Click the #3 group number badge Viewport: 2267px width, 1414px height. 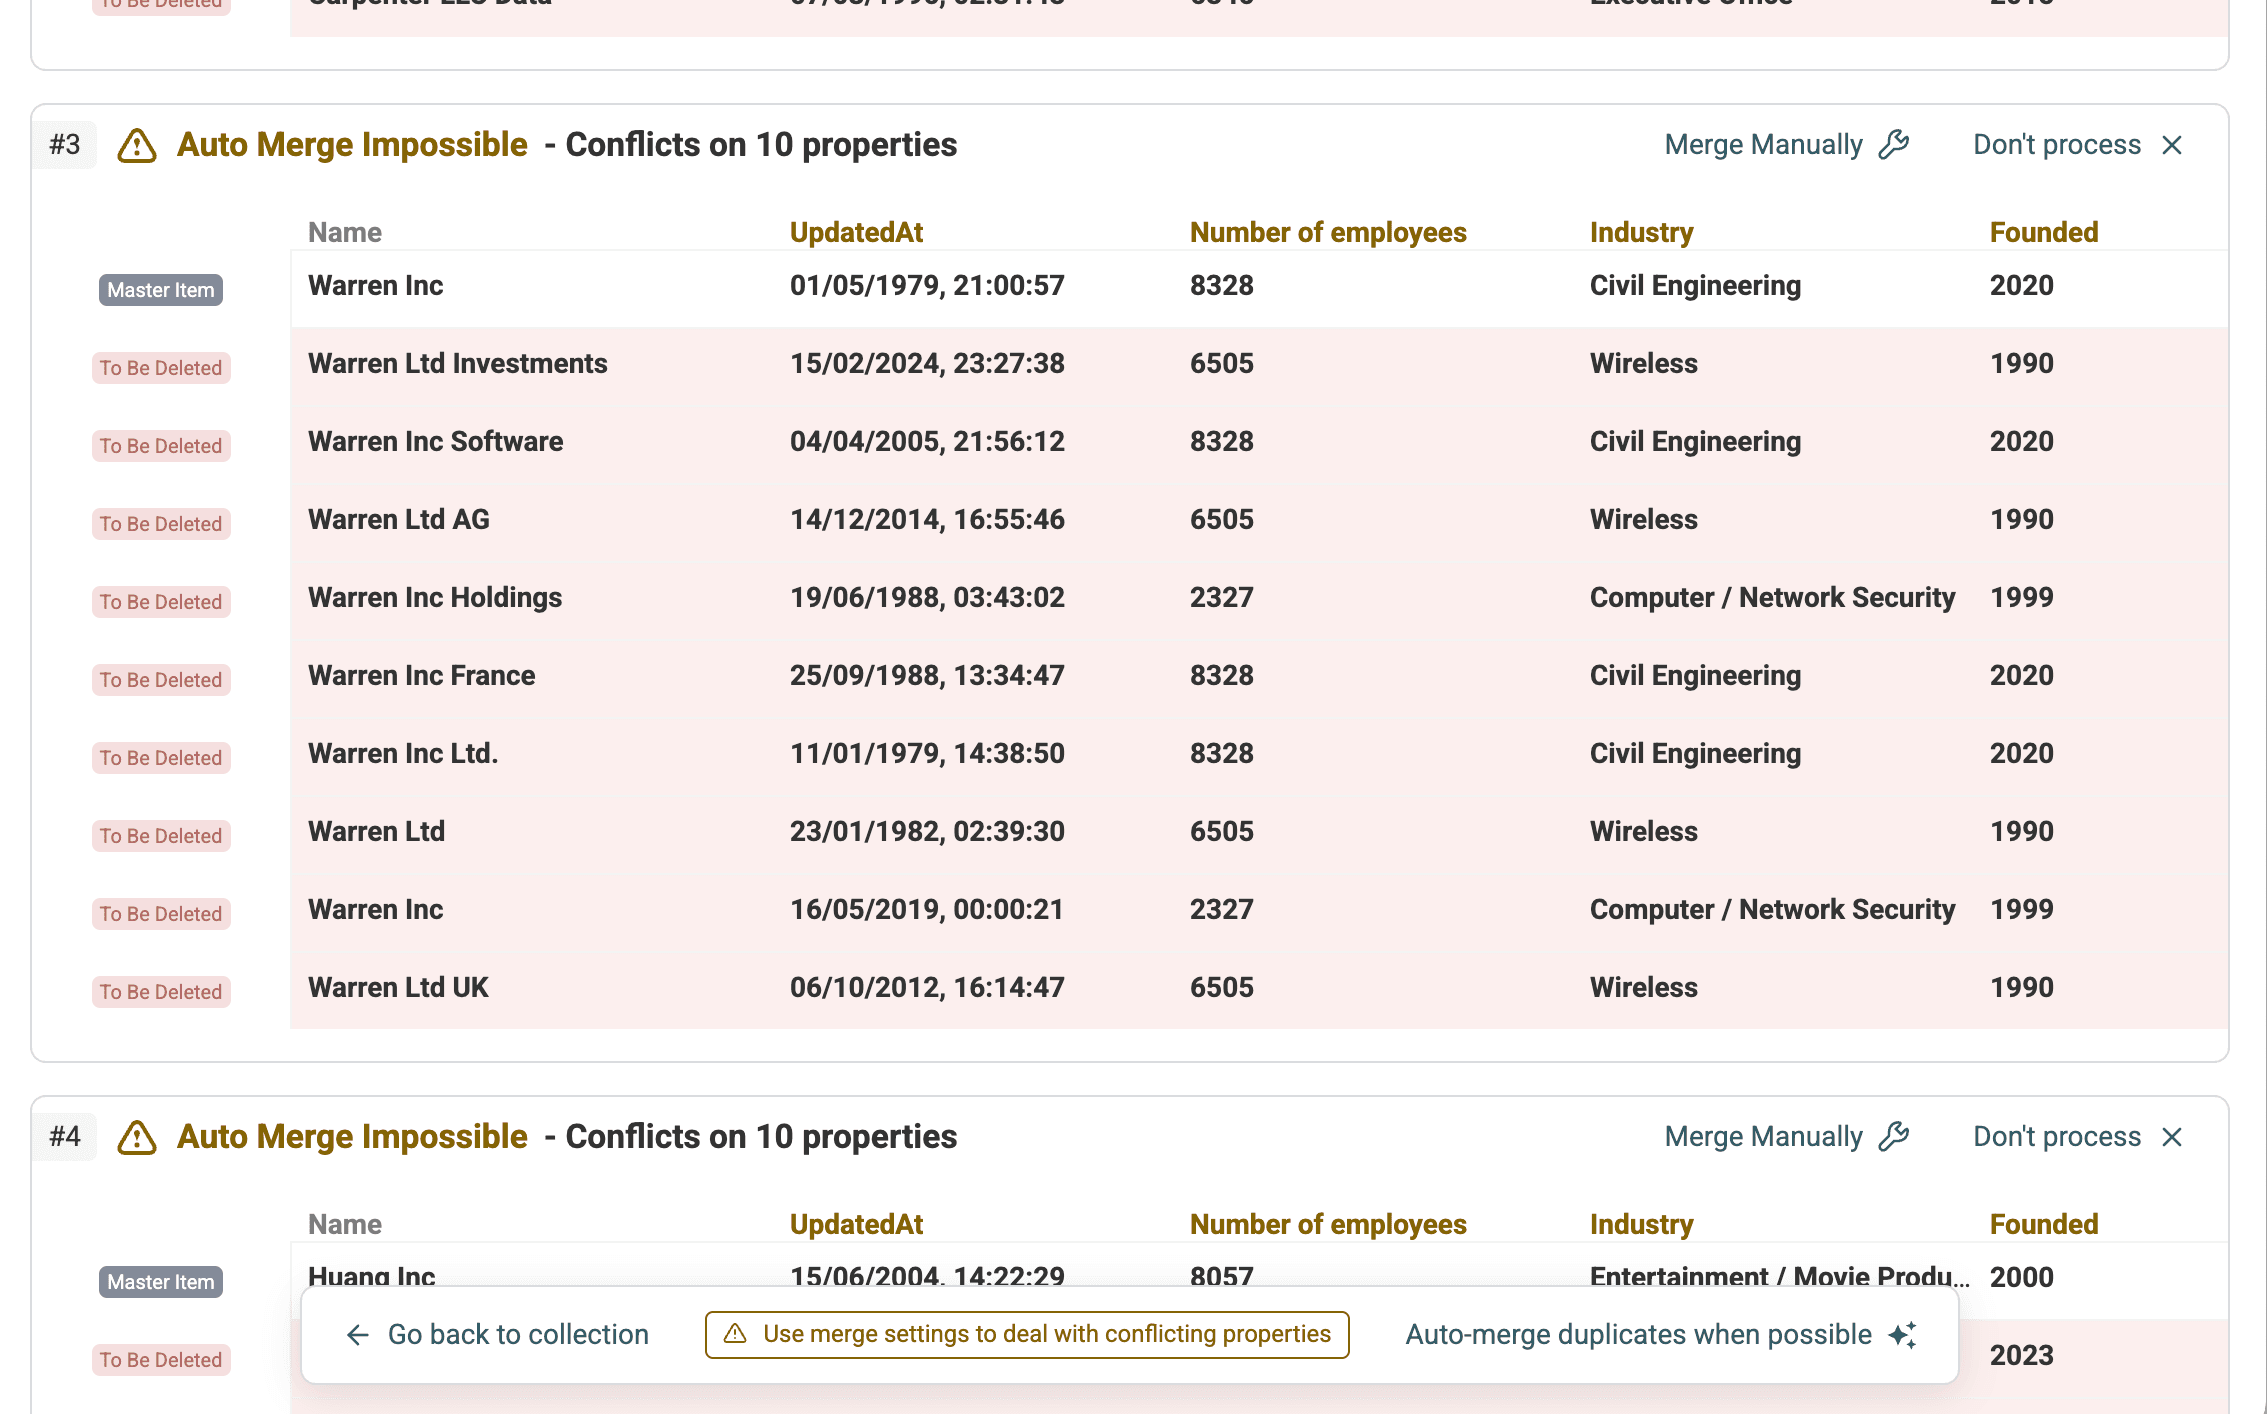(65, 145)
